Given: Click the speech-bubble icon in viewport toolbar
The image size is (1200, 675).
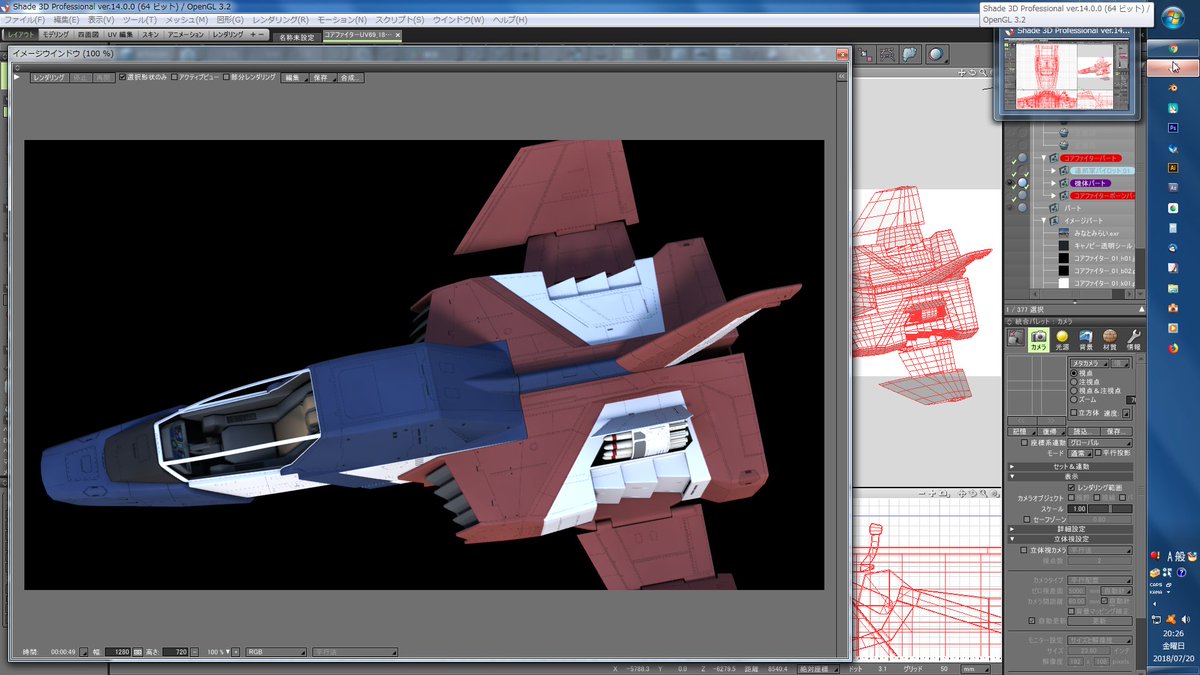Looking at the screenshot, I should pyautogui.click(x=909, y=55).
